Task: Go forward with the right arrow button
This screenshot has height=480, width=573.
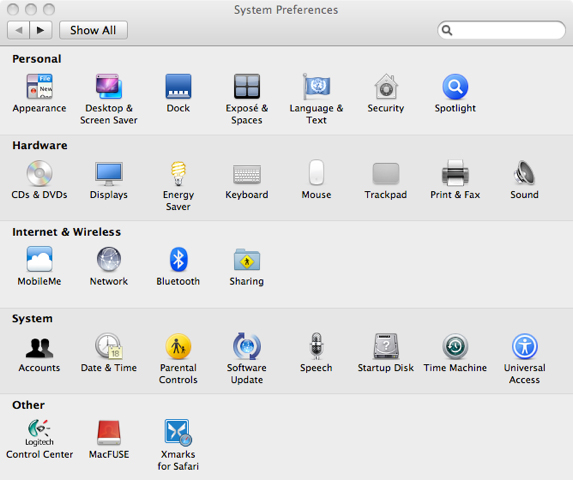Action: pyautogui.click(x=41, y=30)
